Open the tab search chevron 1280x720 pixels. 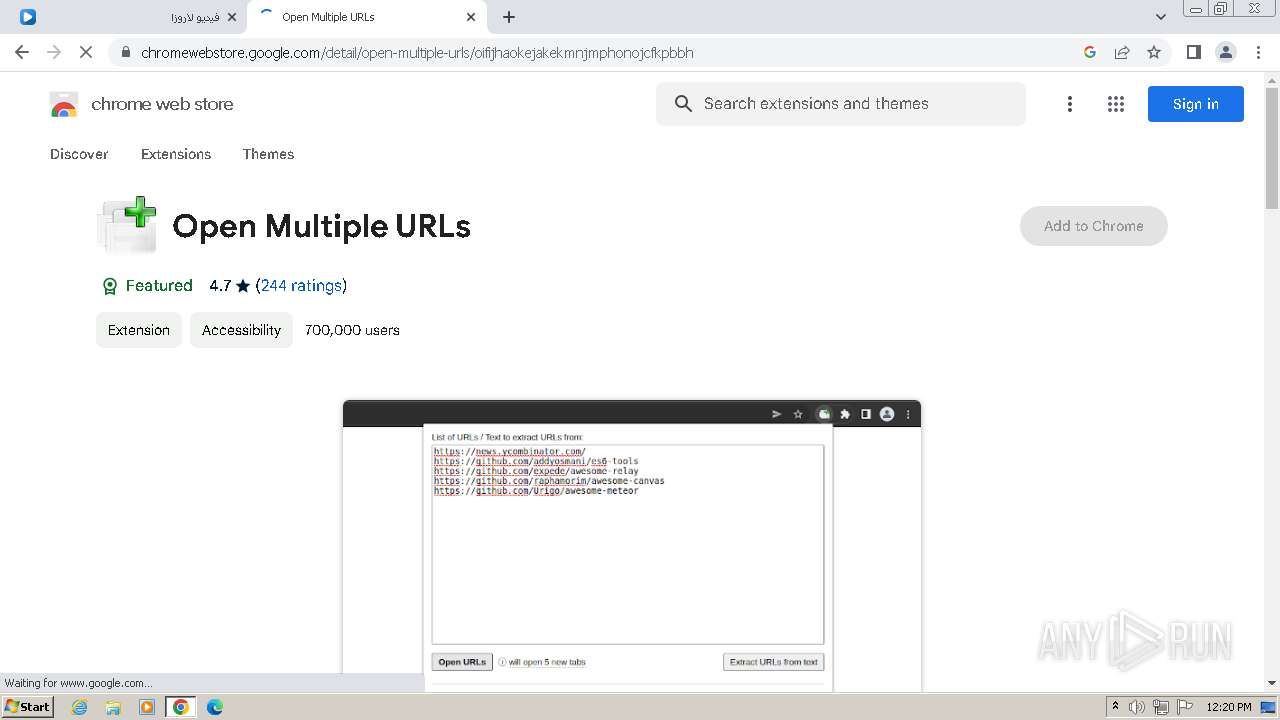(1161, 16)
